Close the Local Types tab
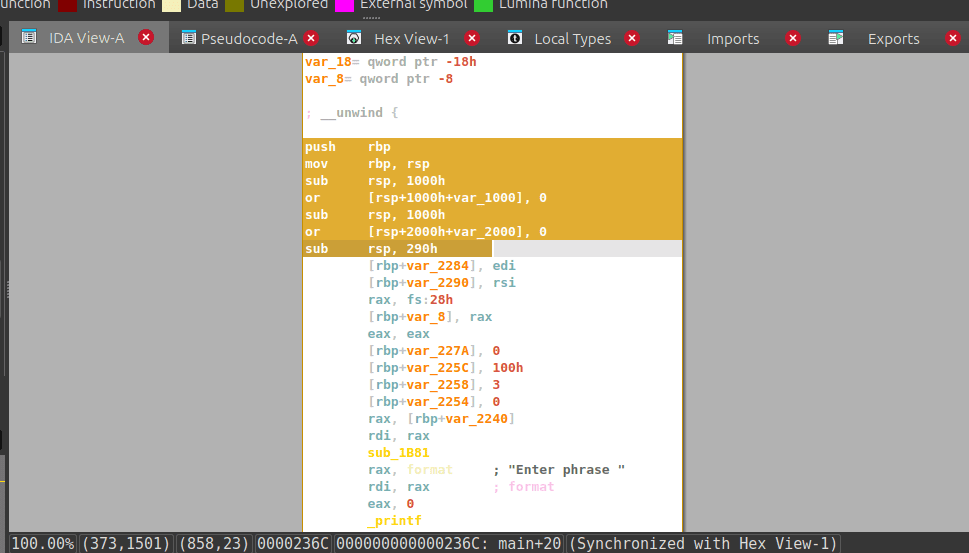Viewport: 969px width, 553px height. tap(632, 39)
